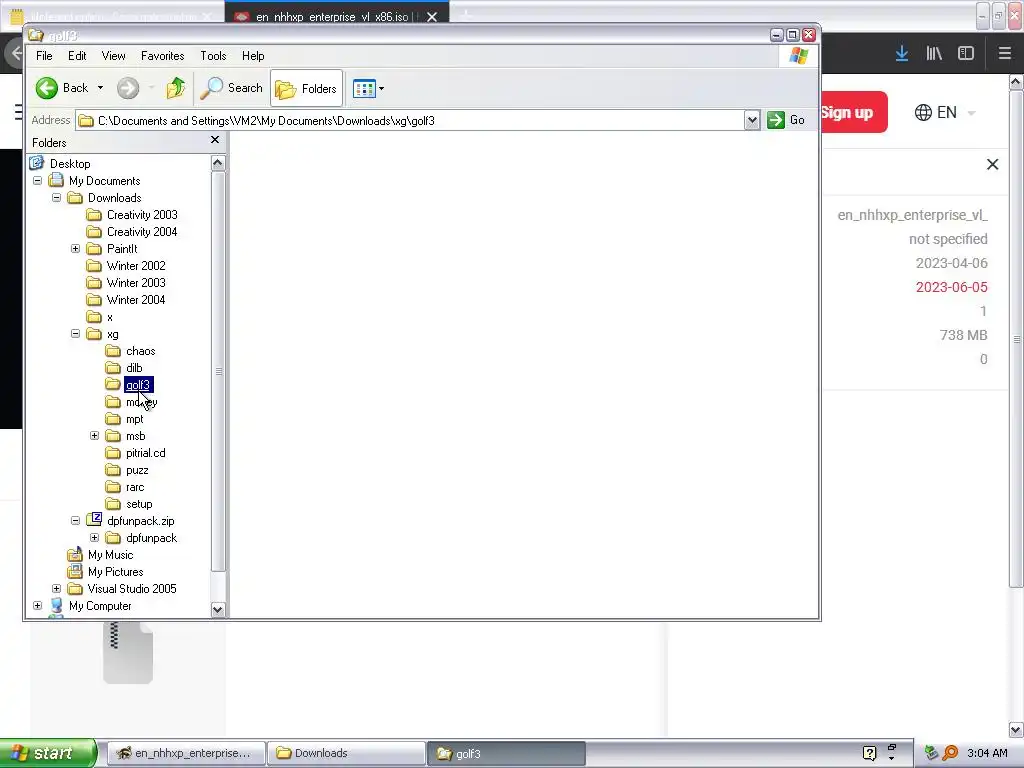Click the help question-mark tray icon
Image resolution: width=1024 pixels, height=768 pixels.
coord(869,753)
